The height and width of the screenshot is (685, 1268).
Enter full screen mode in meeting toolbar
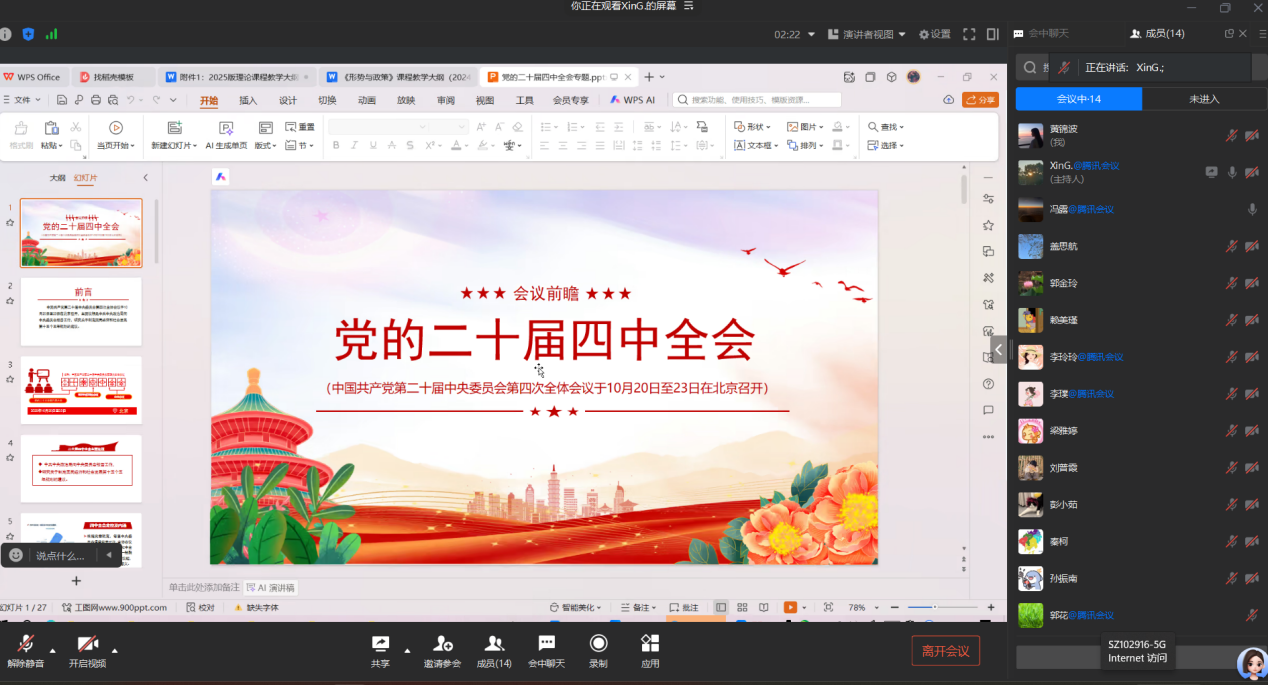click(969, 34)
